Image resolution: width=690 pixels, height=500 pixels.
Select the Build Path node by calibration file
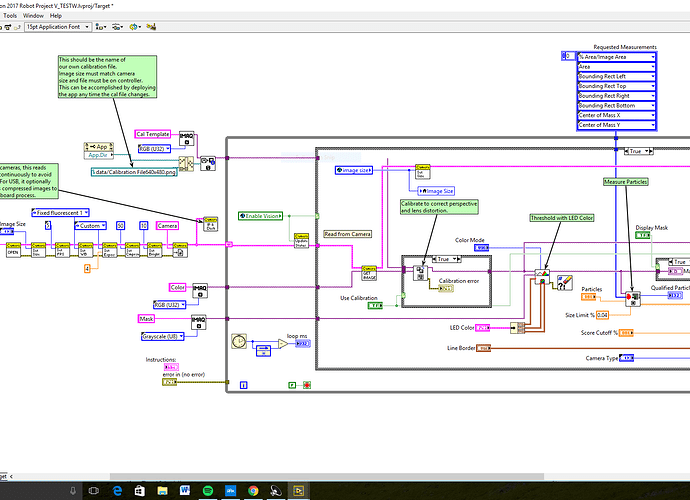pyautogui.click(x=186, y=164)
